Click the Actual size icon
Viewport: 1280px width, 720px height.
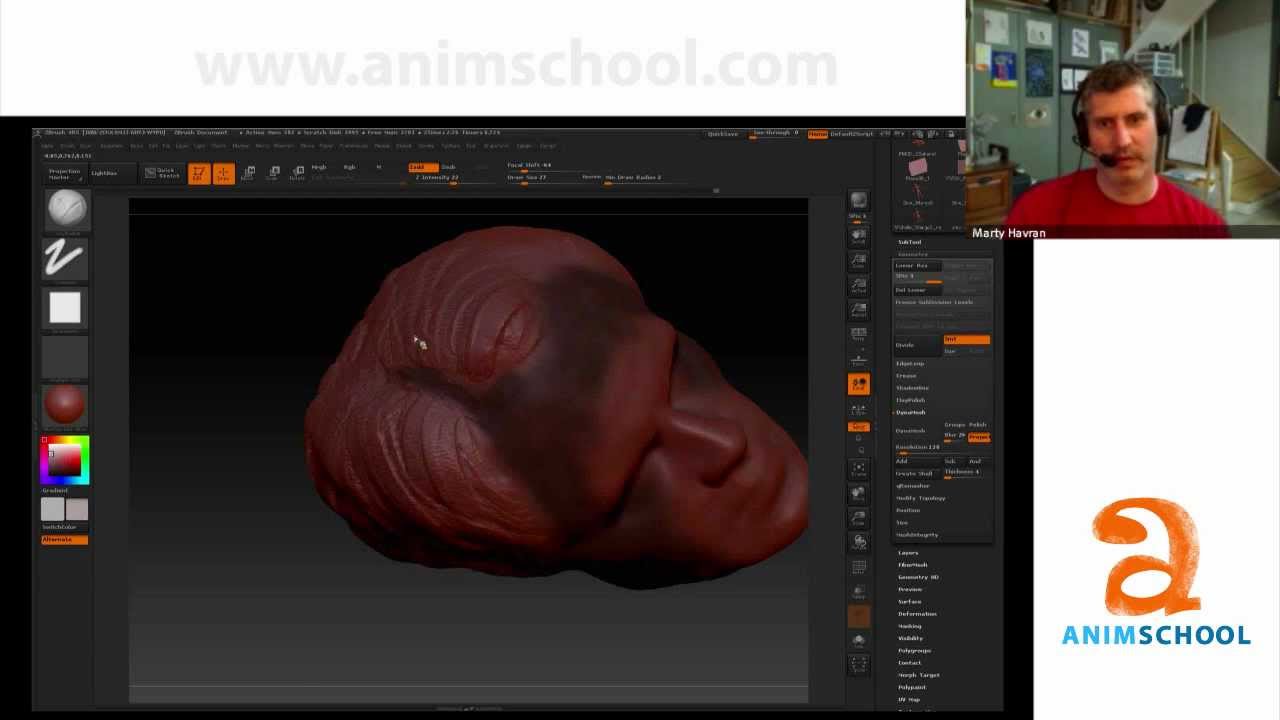coord(858,286)
